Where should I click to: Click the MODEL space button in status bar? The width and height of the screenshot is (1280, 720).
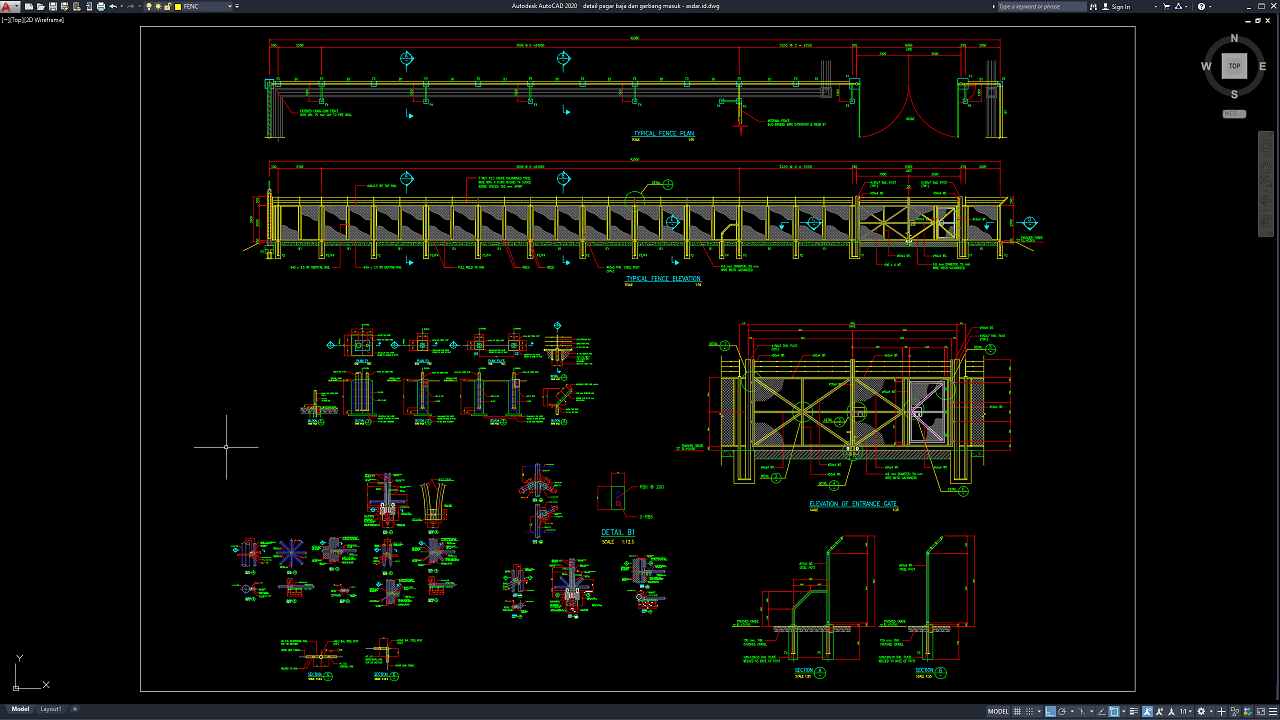coord(998,711)
